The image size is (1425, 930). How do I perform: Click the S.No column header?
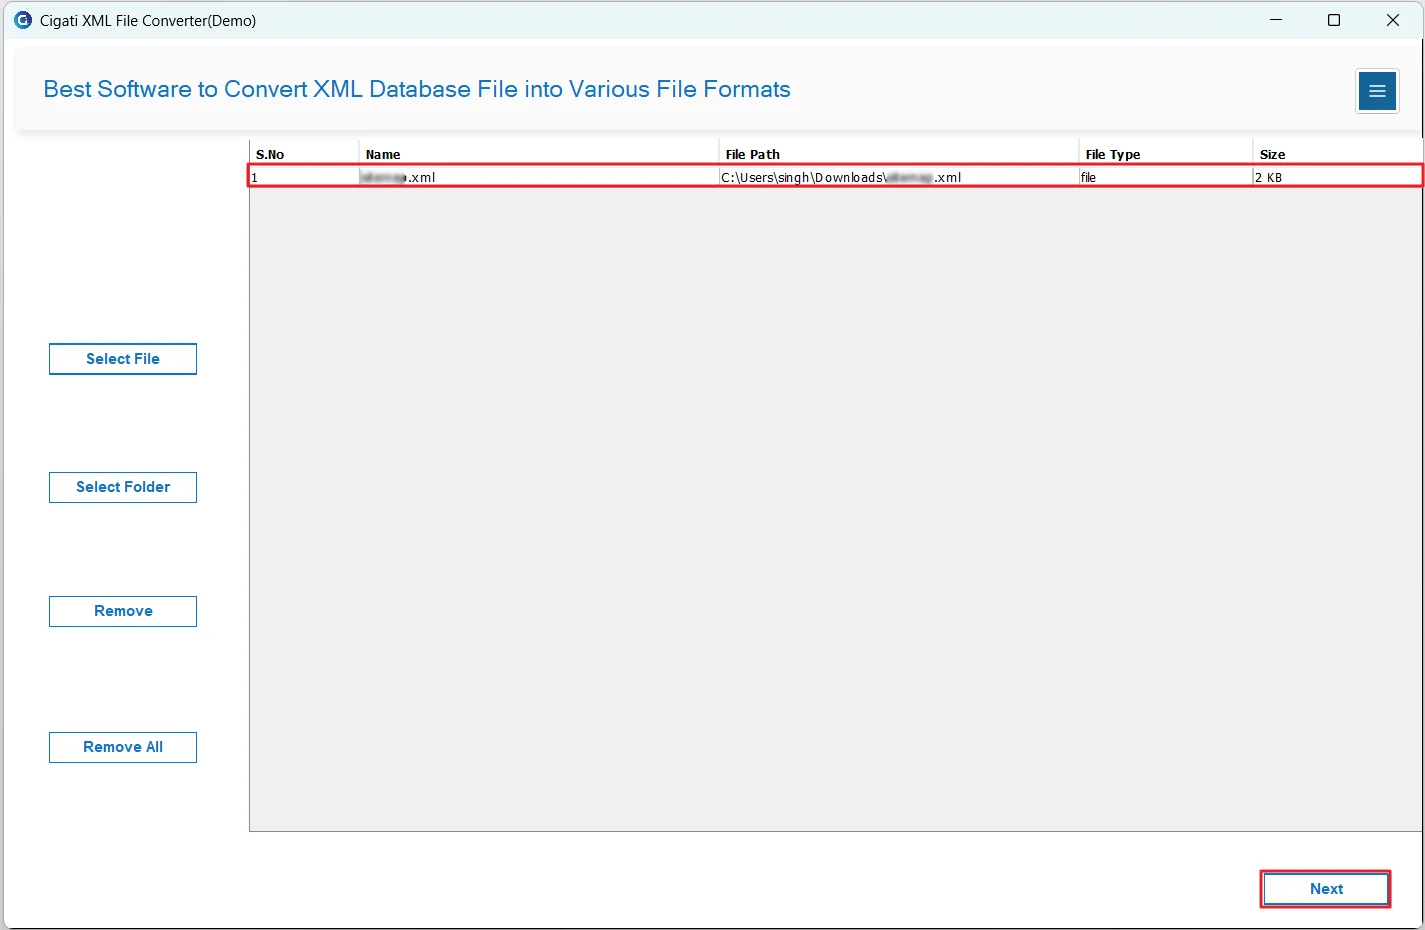(x=304, y=154)
